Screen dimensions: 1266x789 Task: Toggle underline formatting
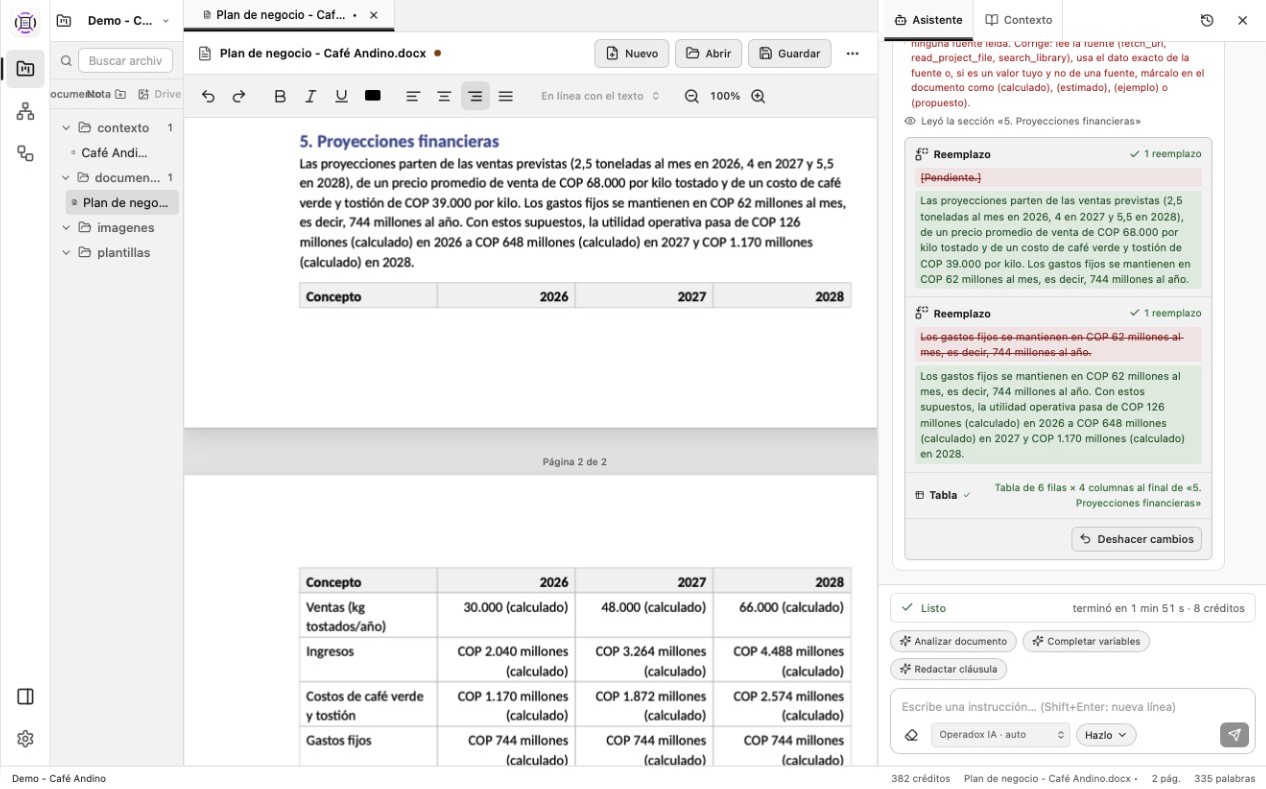tap(341, 96)
